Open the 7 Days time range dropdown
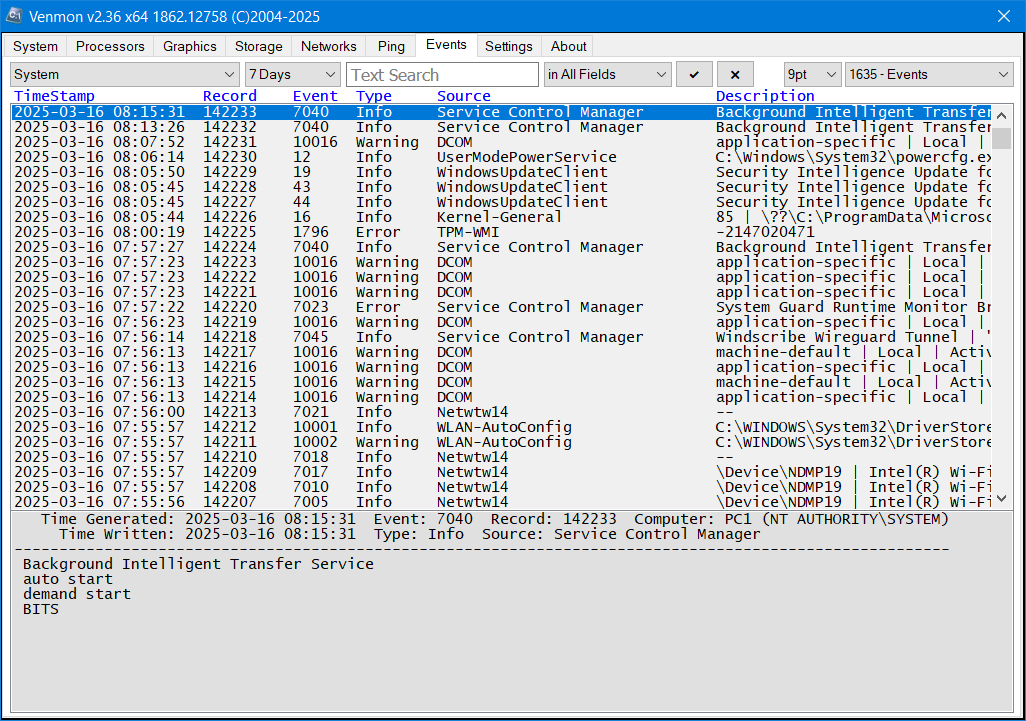 [292, 75]
